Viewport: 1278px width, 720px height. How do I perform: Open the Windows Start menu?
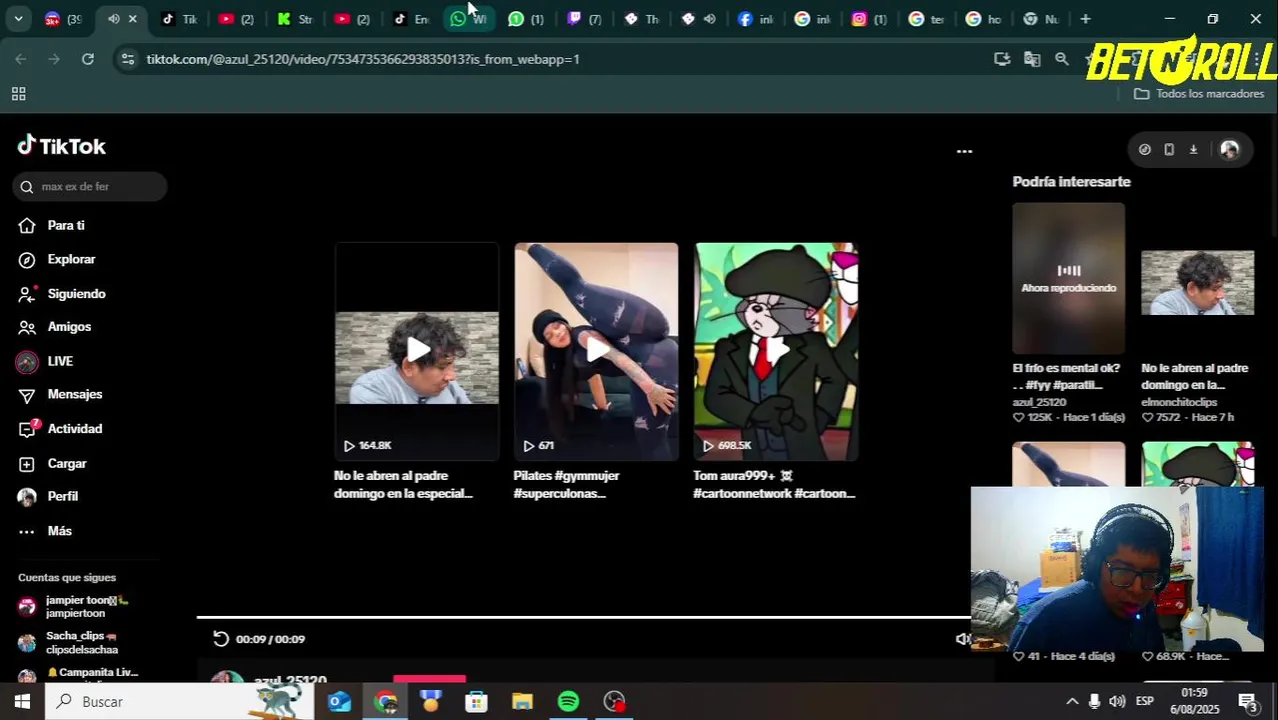click(22, 702)
